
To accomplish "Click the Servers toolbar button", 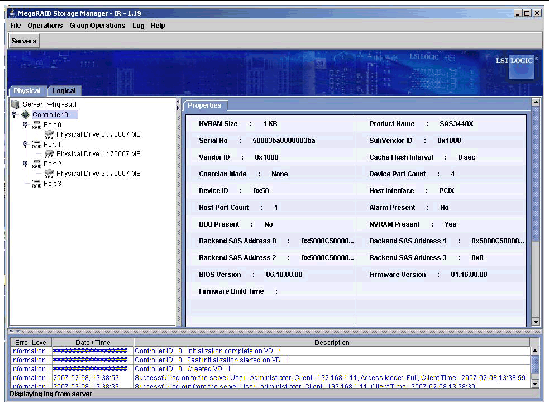I will [24, 41].
